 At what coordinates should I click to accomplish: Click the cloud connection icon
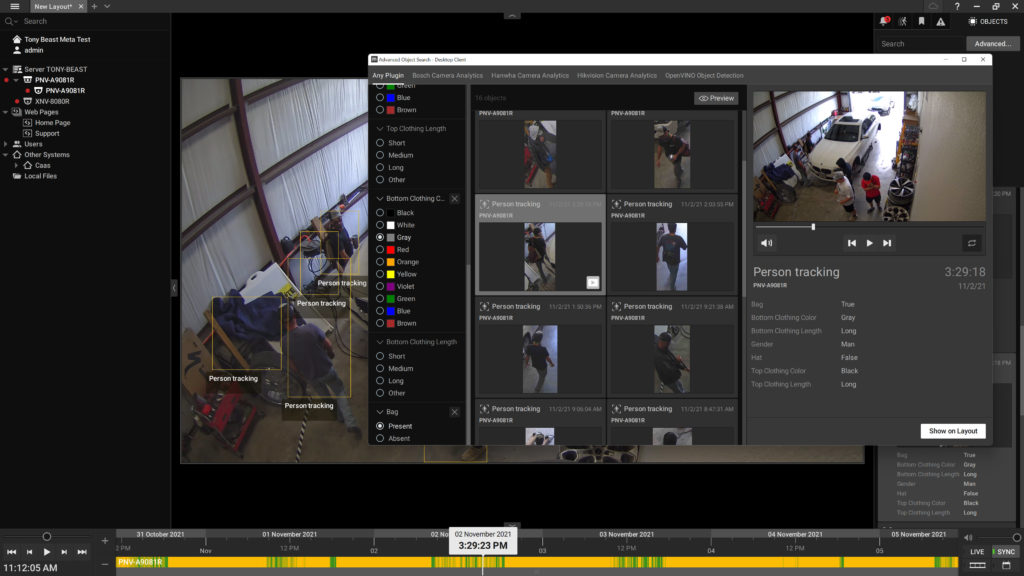coord(934,6)
